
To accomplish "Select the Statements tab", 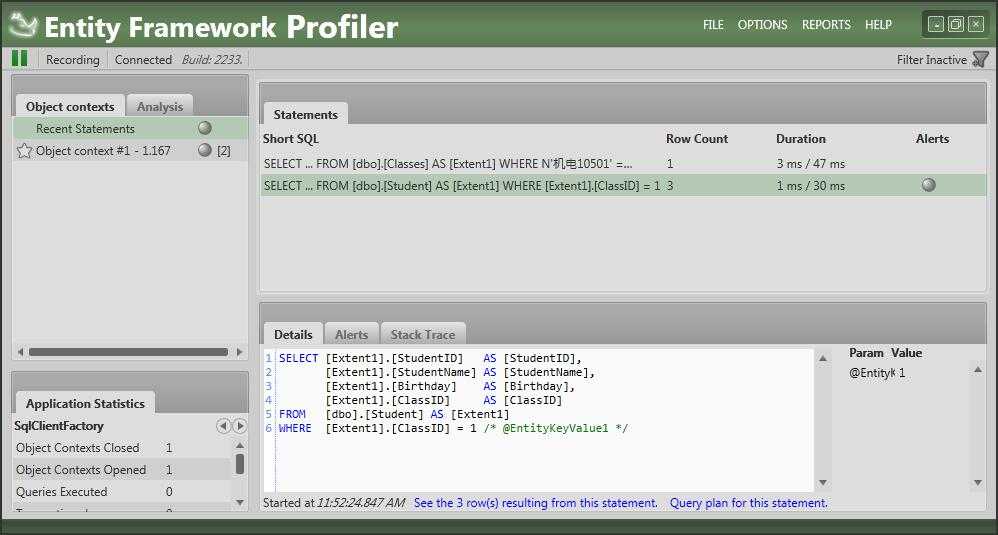I will click(x=306, y=115).
